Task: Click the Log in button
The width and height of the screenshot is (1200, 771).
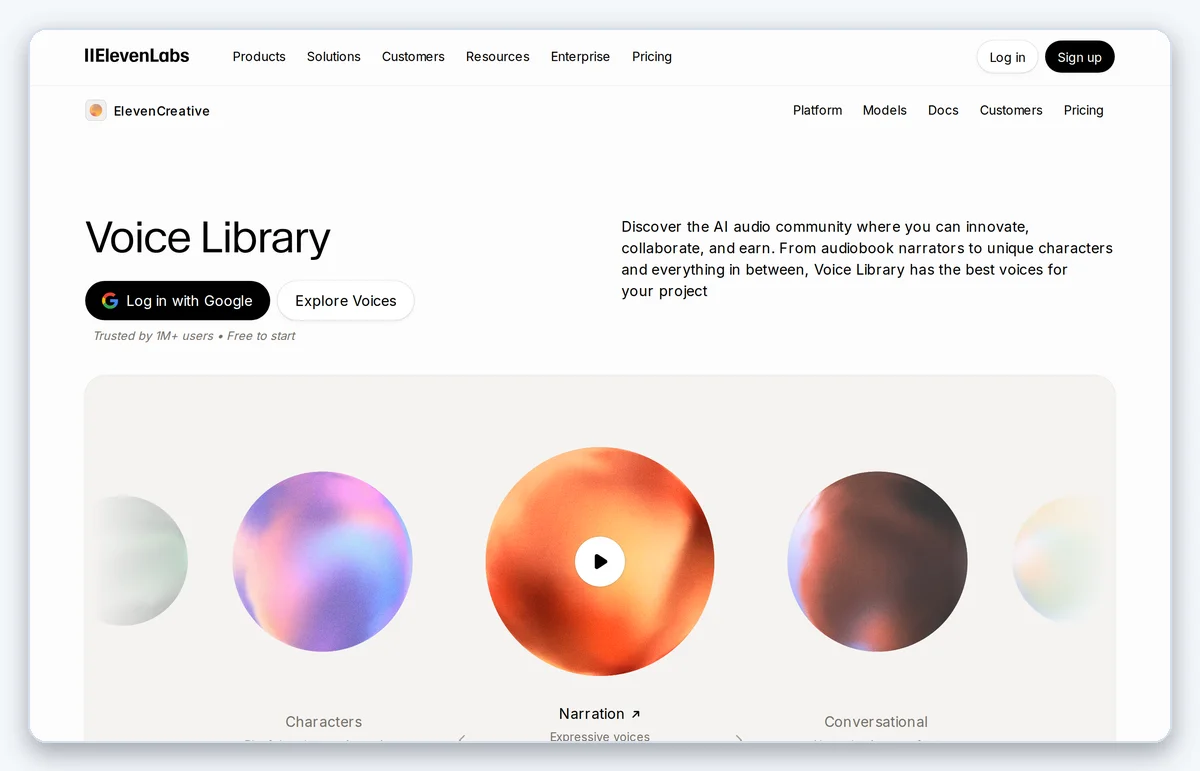Action: [x=1007, y=57]
